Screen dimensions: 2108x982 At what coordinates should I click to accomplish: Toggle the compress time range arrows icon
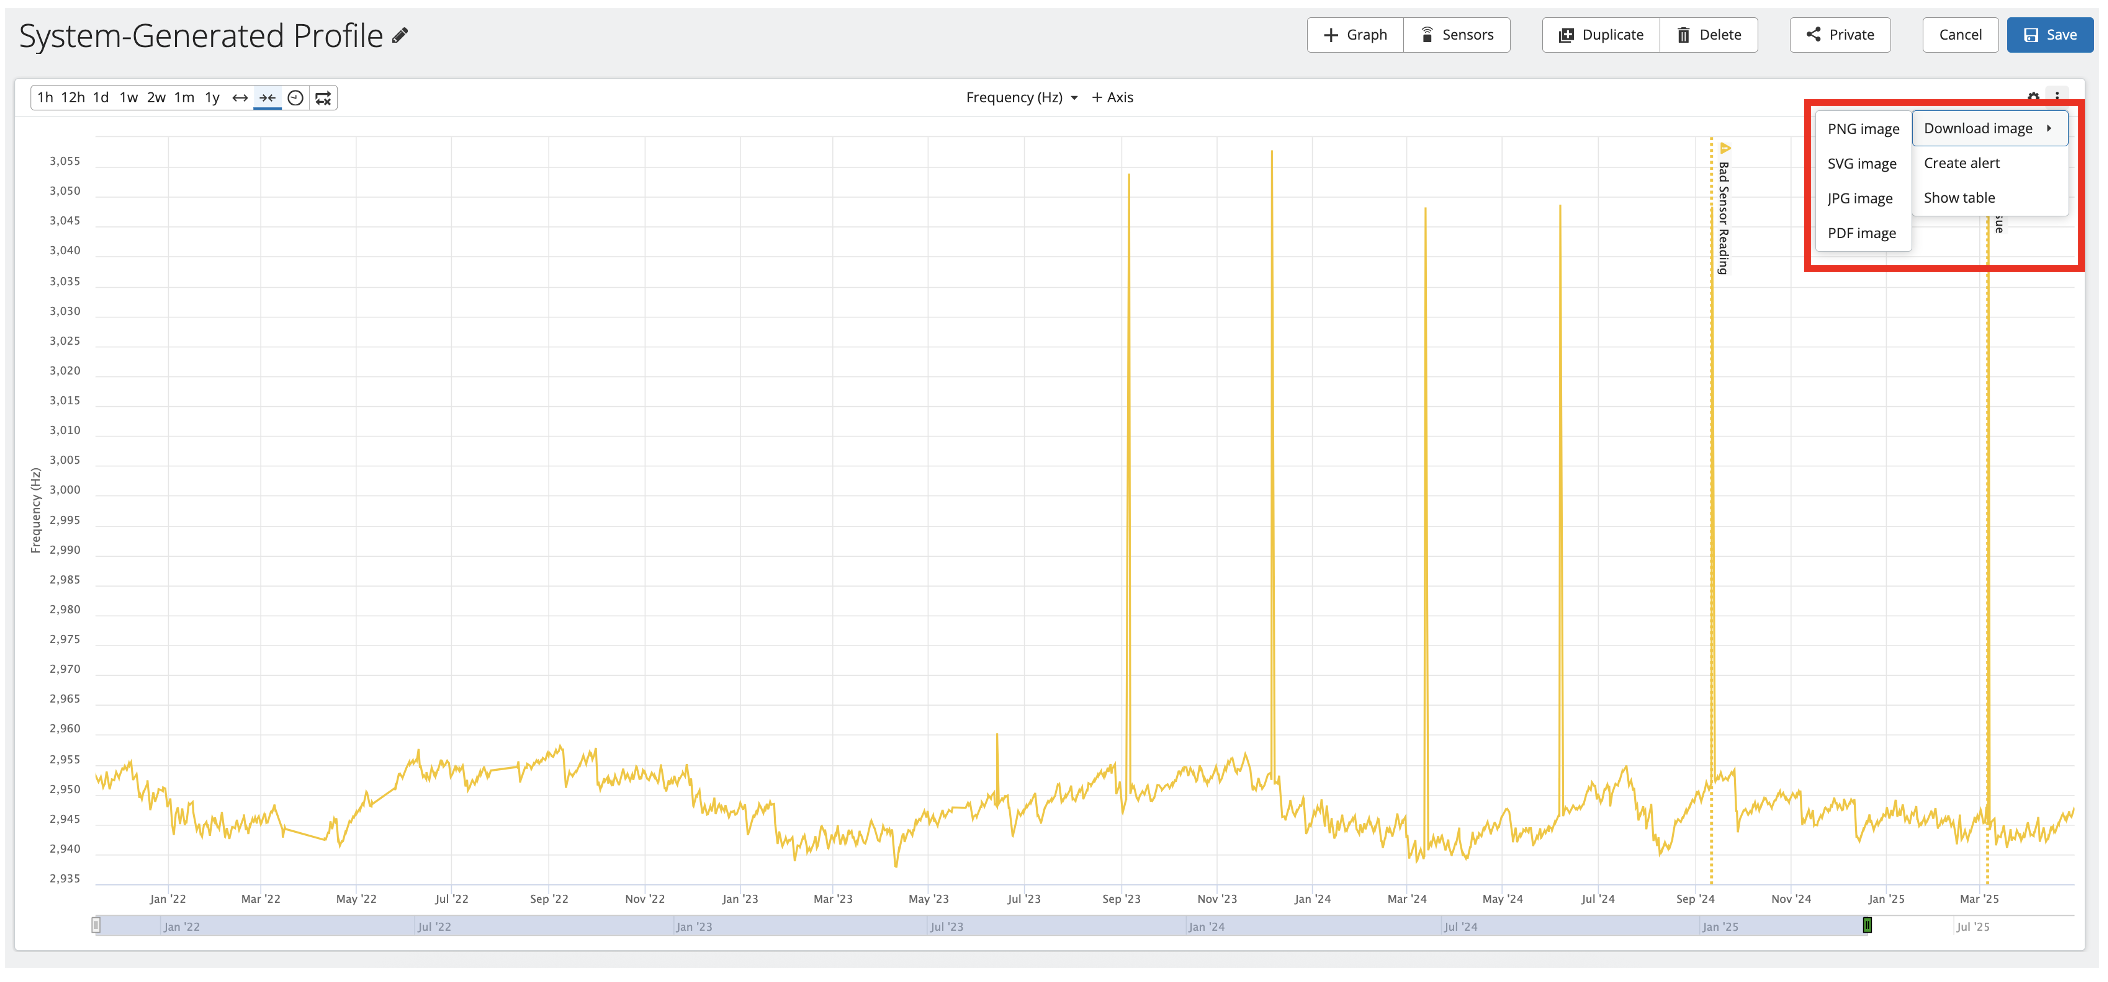pyautogui.click(x=267, y=98)
